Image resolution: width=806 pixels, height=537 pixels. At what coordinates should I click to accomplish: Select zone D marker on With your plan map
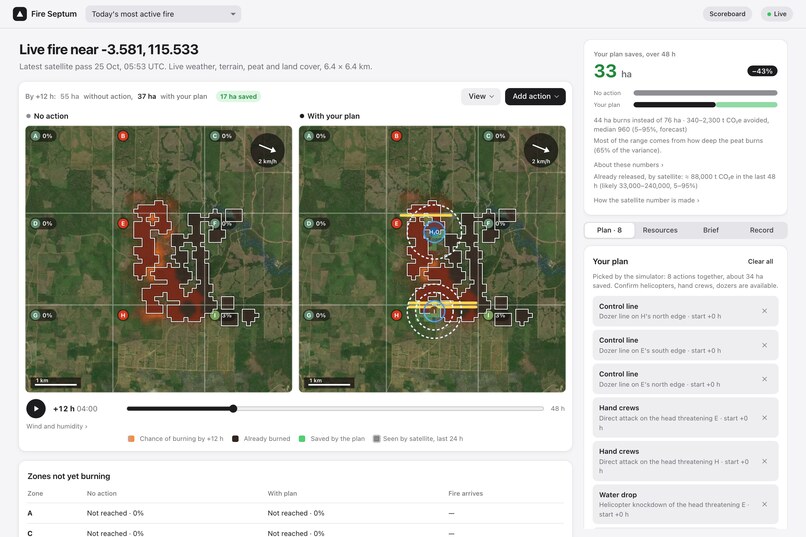coord(309,224)
